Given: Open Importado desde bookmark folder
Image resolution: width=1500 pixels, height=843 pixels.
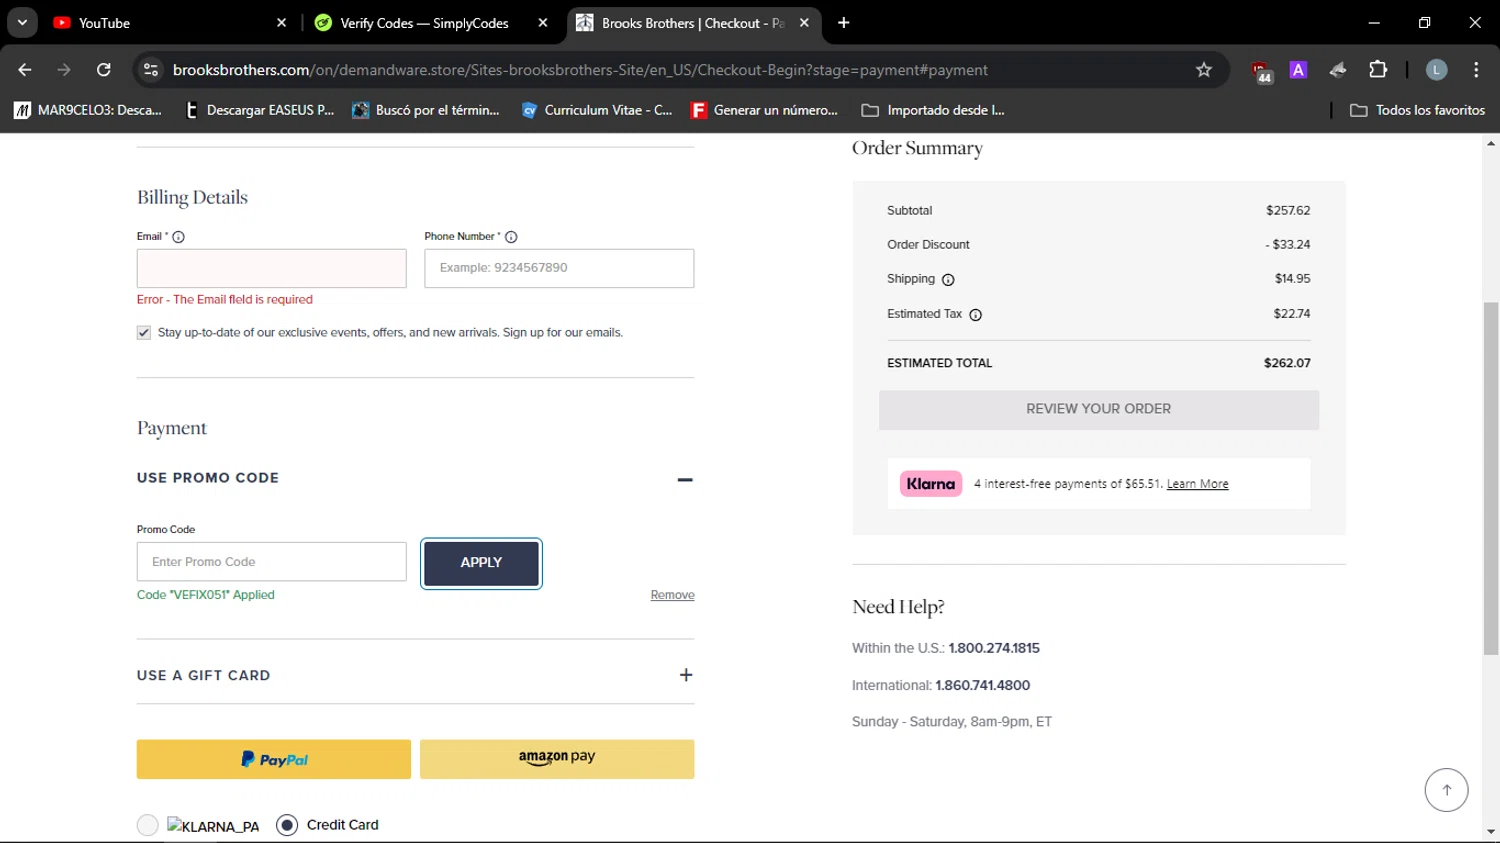Looking at the screenshot, I should tap(933, 110).
